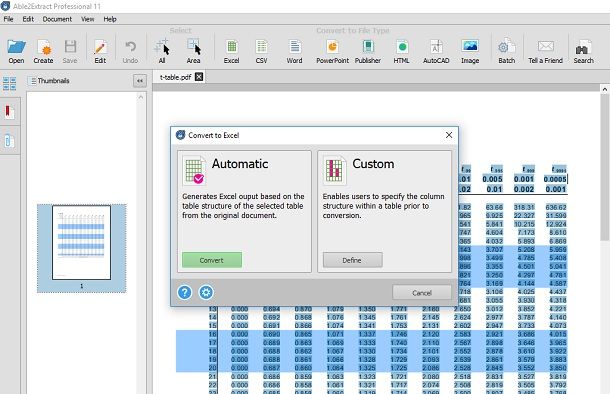
Task: Close the Convert to Excel dialog
Action: point(449,135)
